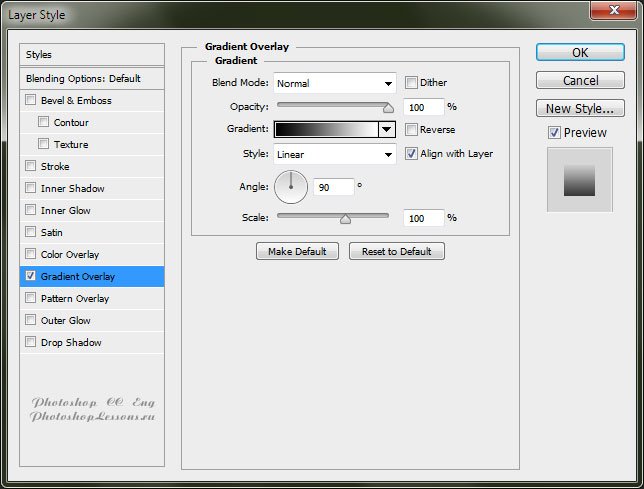
Task: Enable the Dither checkbox
Action: (412, 83)
